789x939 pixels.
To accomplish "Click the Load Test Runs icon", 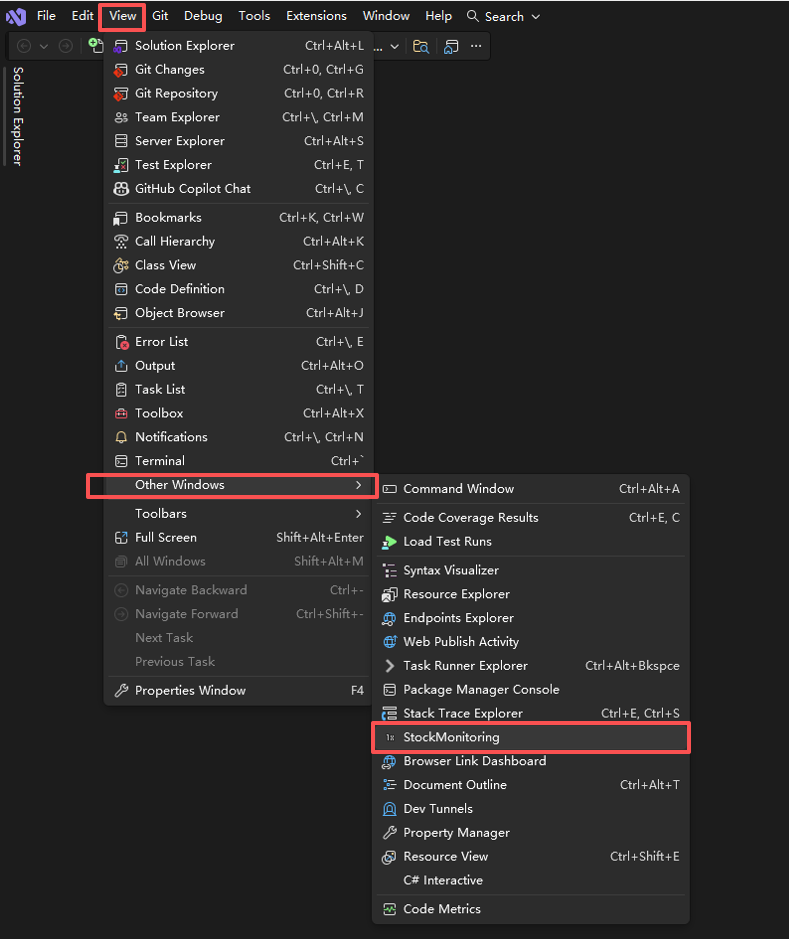I will click(x=390, y=542).
